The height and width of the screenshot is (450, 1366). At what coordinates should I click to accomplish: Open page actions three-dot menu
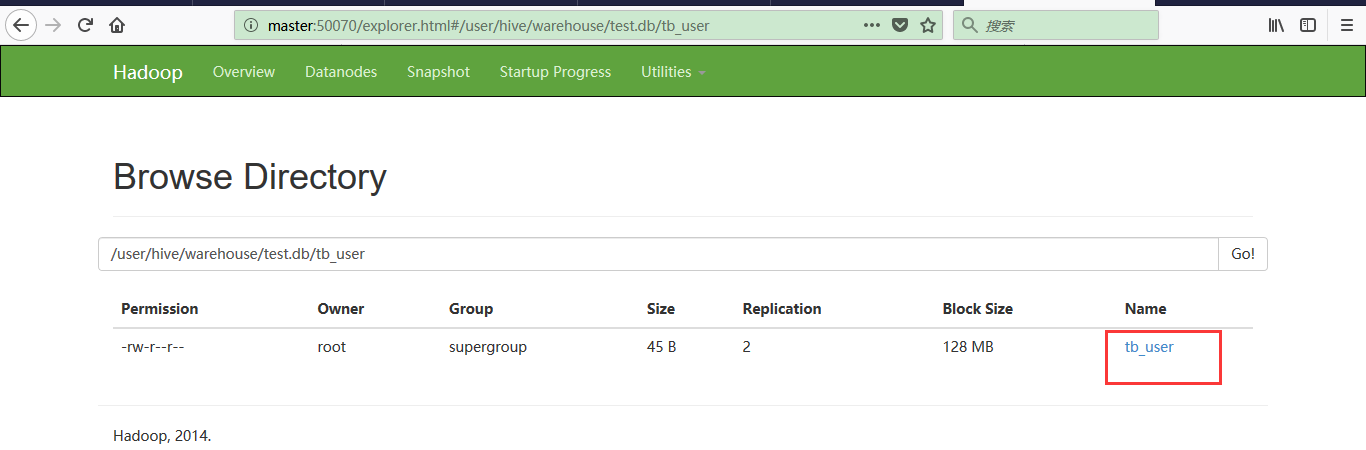(x=872, y=25)
